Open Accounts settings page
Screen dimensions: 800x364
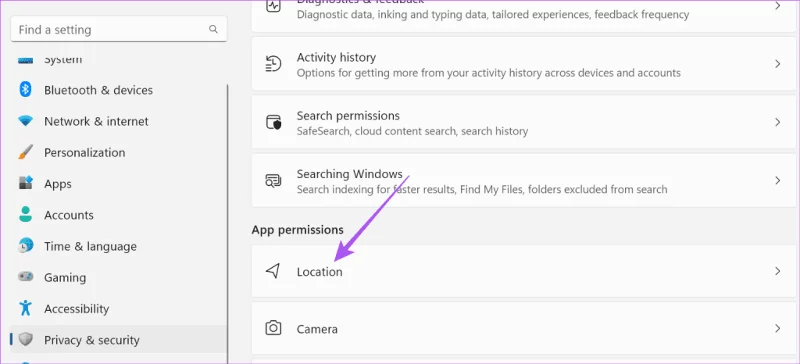(x=69, y=215)
